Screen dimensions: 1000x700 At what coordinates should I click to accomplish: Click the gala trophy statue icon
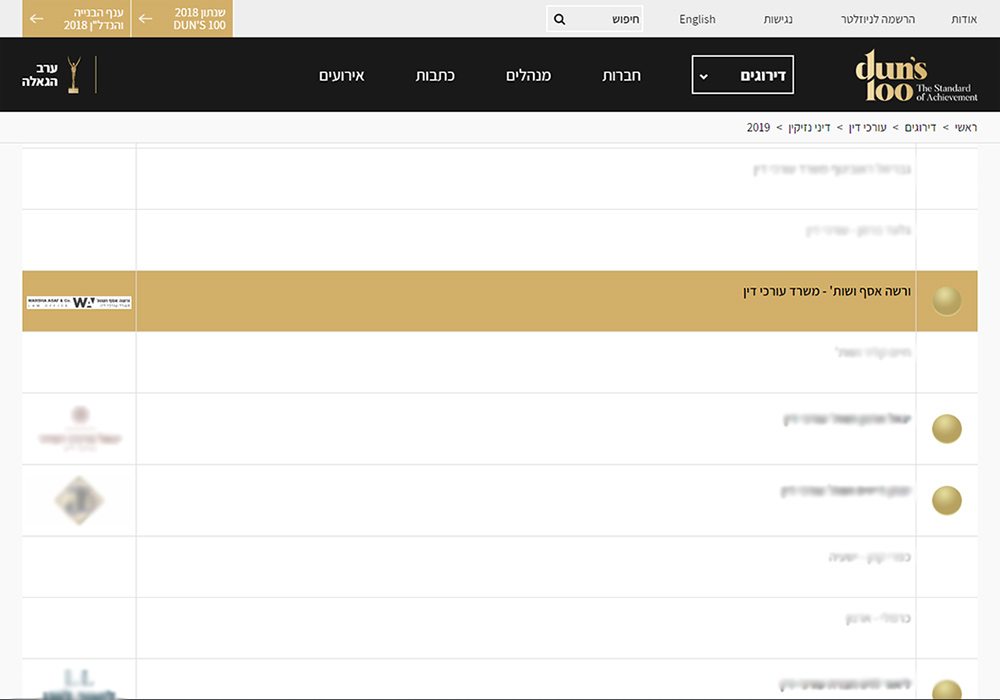pos(74,75)
